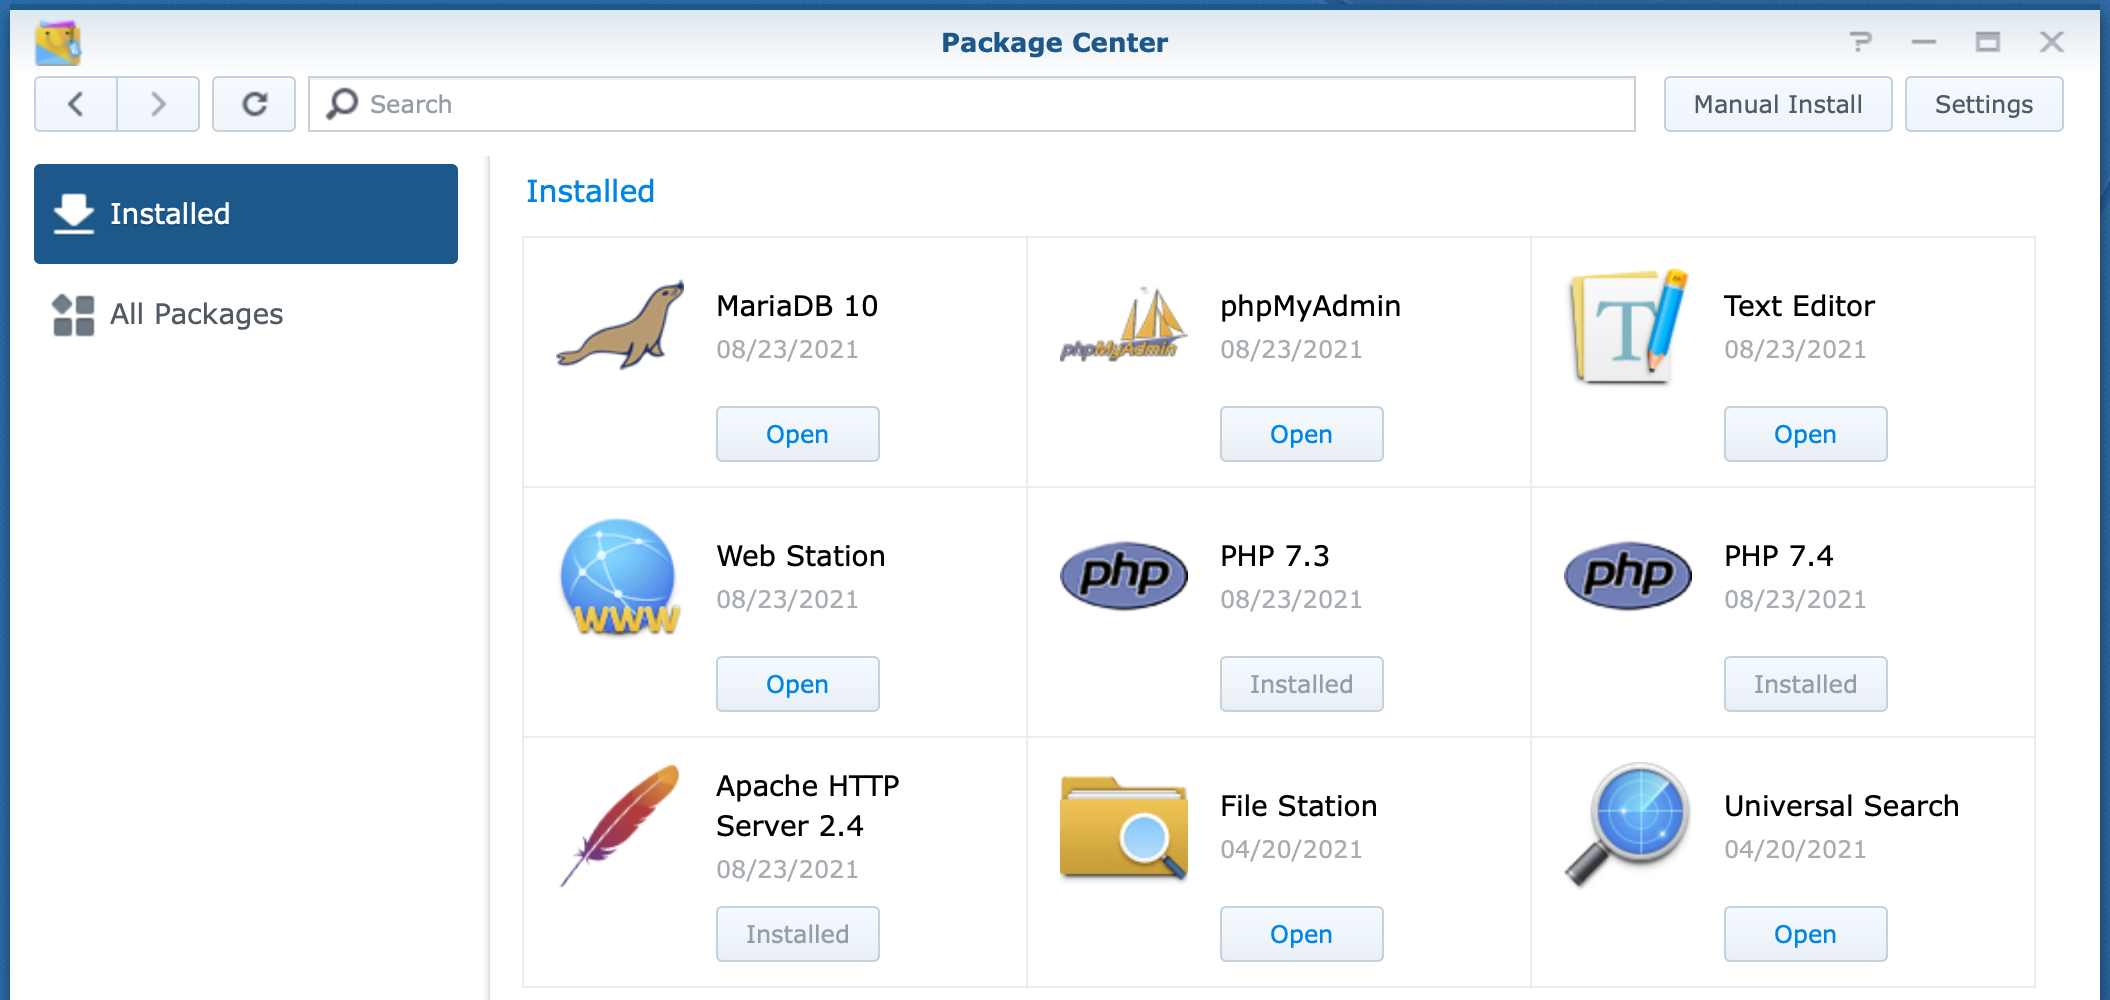Go forward with the right arrow
Screen dimensions: 2110x1000
(158, 104)
